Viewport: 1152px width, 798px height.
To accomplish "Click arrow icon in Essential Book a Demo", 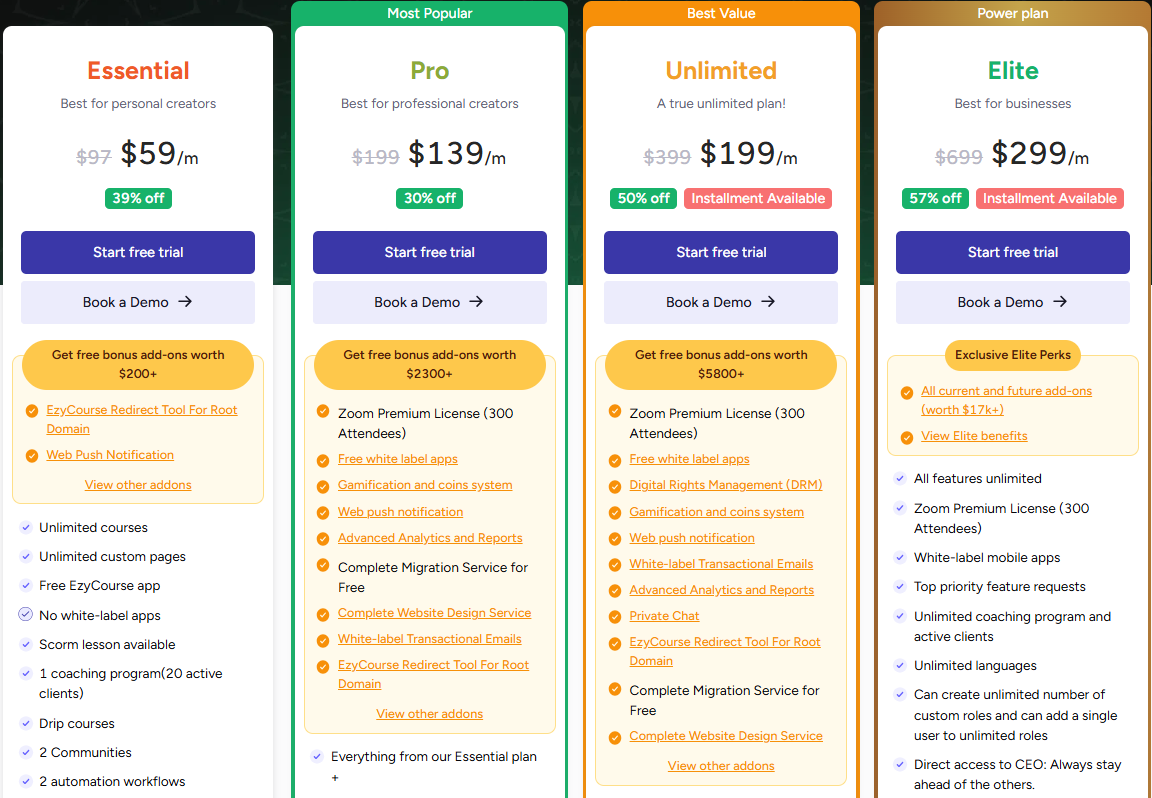I will click(185, 301).
